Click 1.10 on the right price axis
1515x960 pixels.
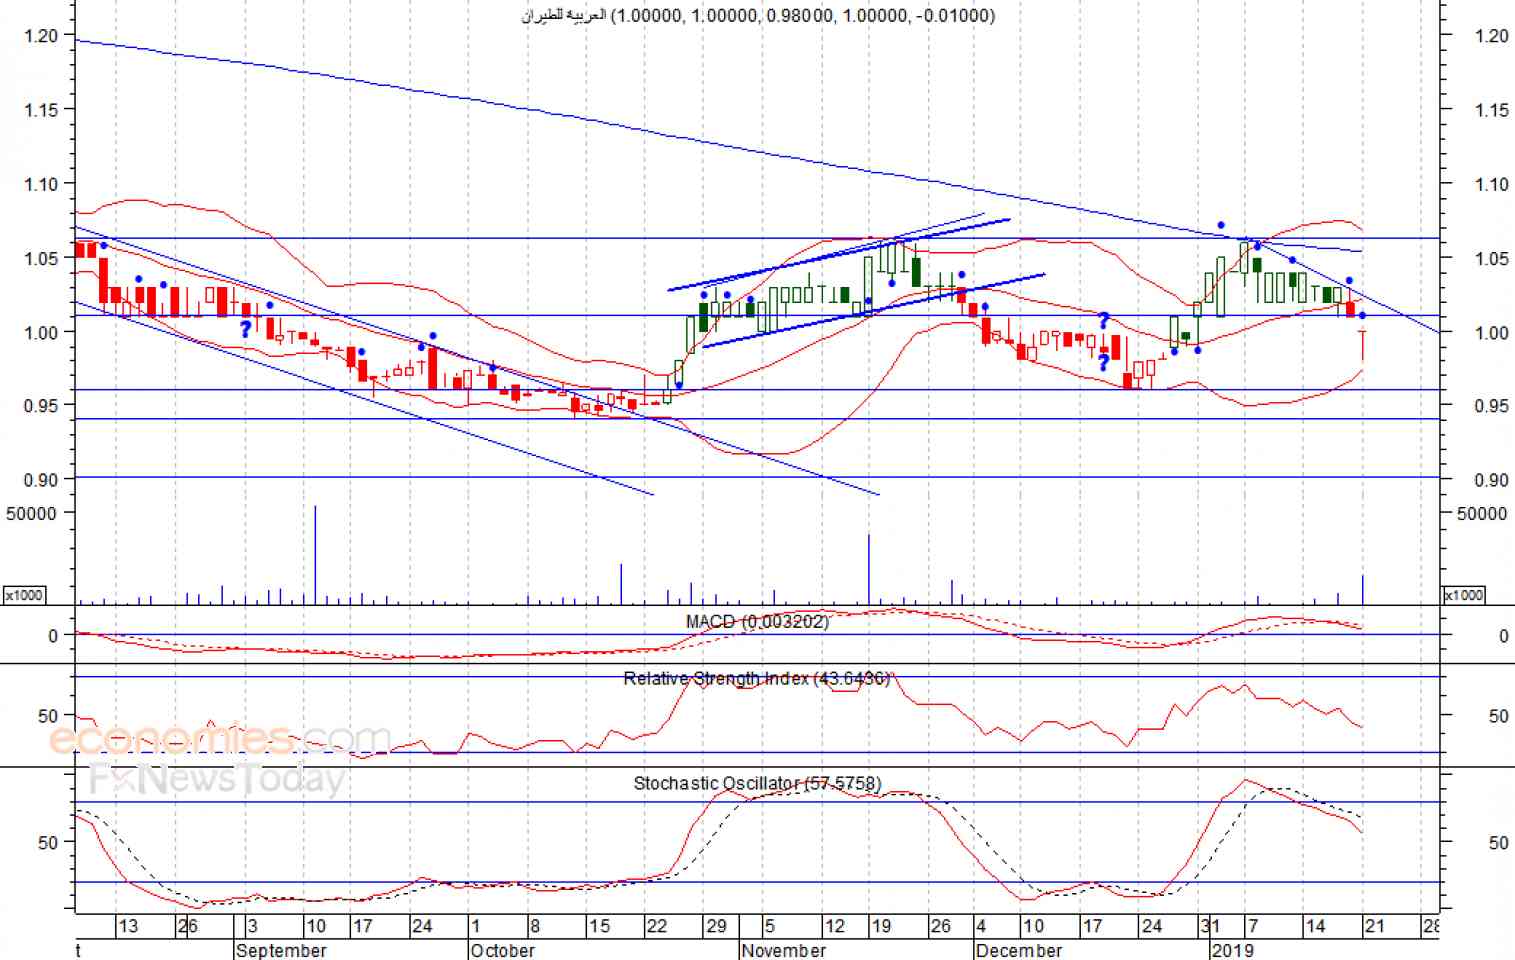(x=1492, y=184)
